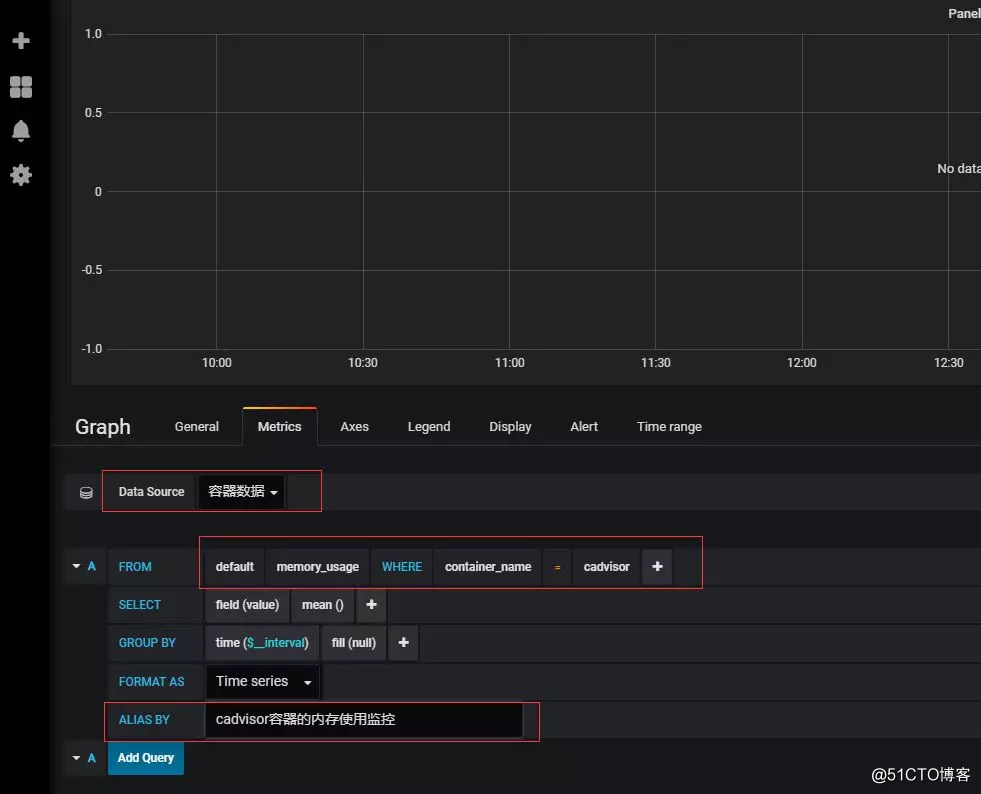Switch to the Alert tab
Screen dimensions: 981x794
[584, 427]
